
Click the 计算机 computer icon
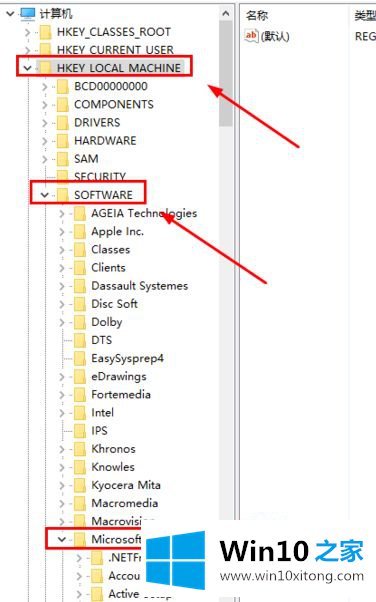(28, 14)
